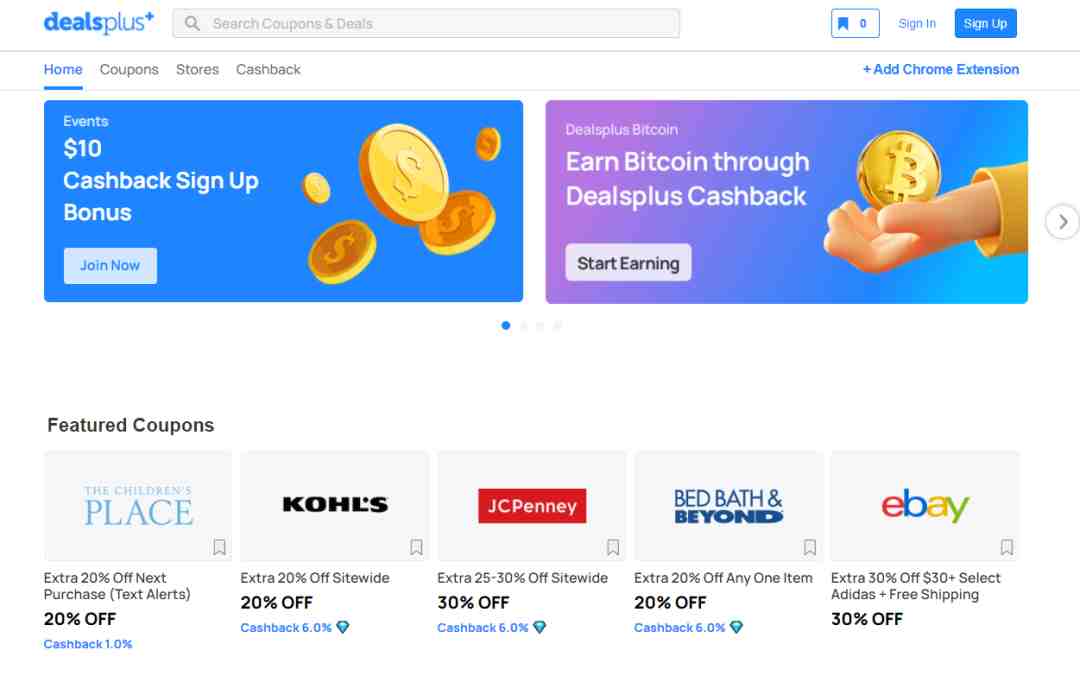Bookmark the JCPenney coupon
The image size is (1080, 682).
click(613, 547)
